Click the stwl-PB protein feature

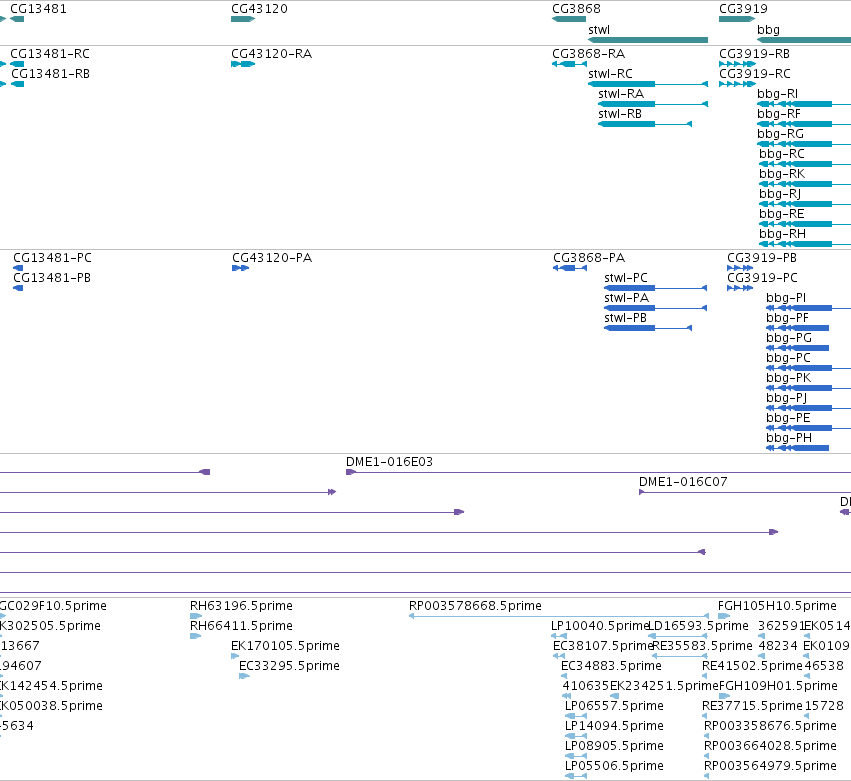(625, 318)
